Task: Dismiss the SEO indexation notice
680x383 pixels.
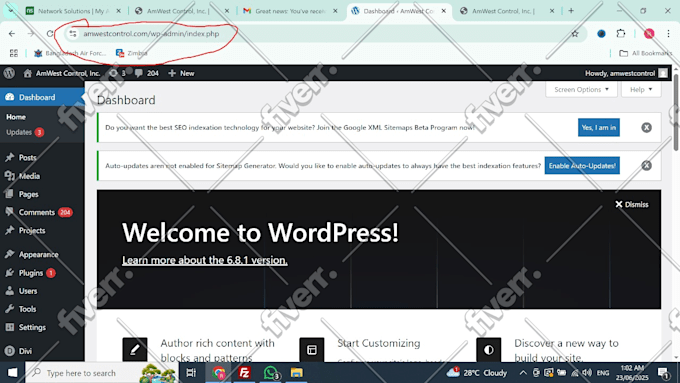Action: [646, 128]
